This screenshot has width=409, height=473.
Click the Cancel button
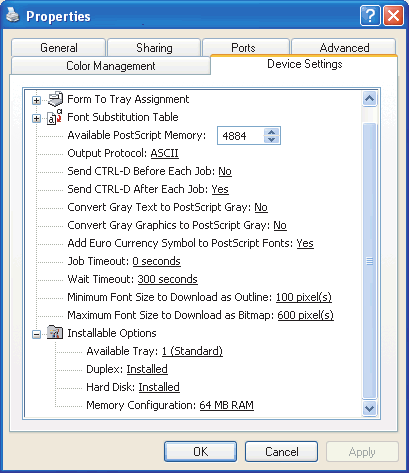point(282,452)
